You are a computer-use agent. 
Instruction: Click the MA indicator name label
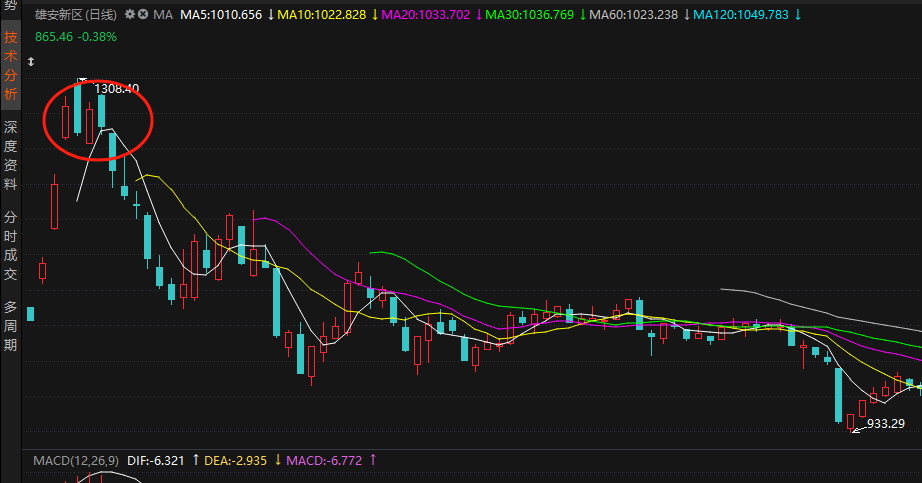pos(163,15)
